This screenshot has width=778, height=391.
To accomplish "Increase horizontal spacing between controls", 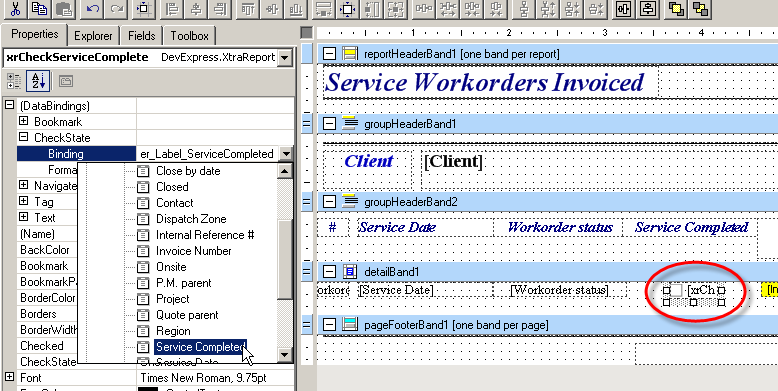I will click(x=448, y=8).
